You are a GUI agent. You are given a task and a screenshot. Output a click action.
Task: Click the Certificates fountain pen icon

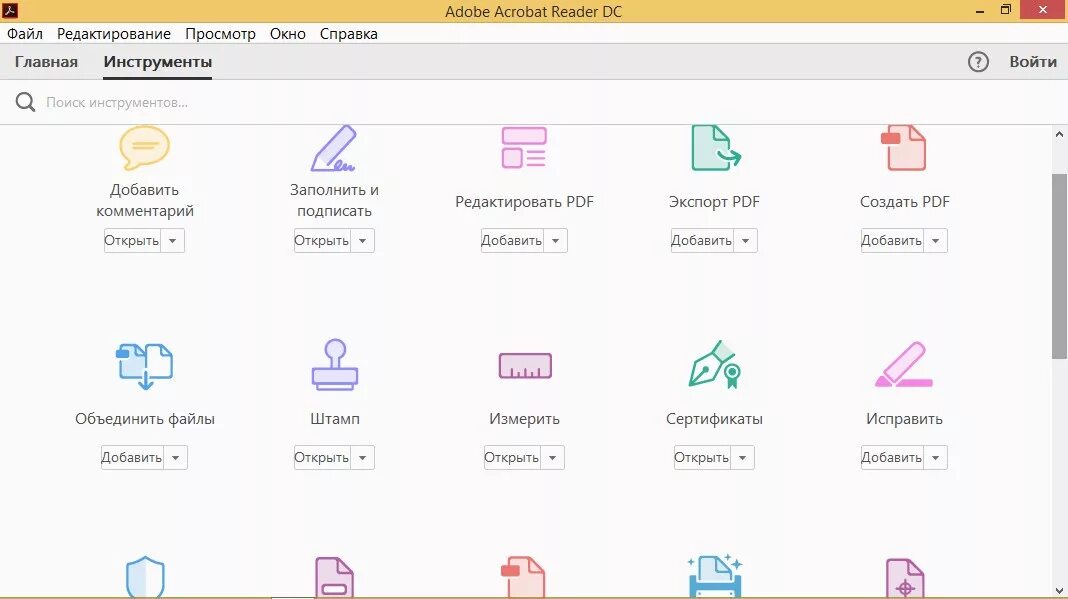click(x=714, y=365)
